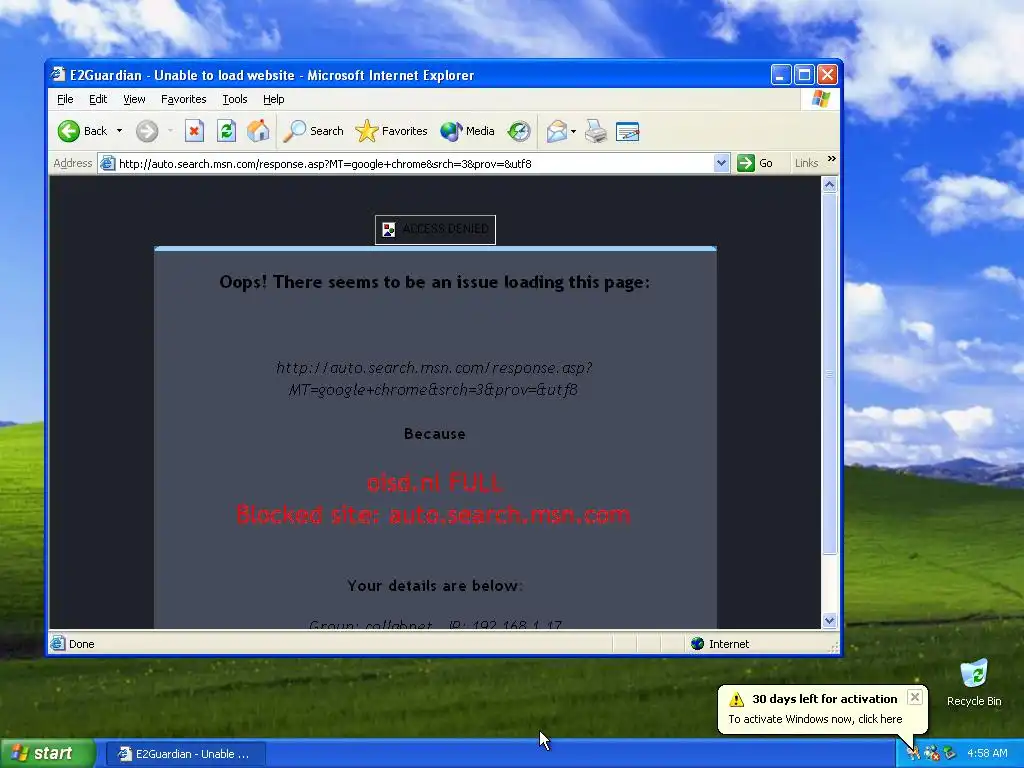Click the Windows flag logo in menu bar

(820, 99)
